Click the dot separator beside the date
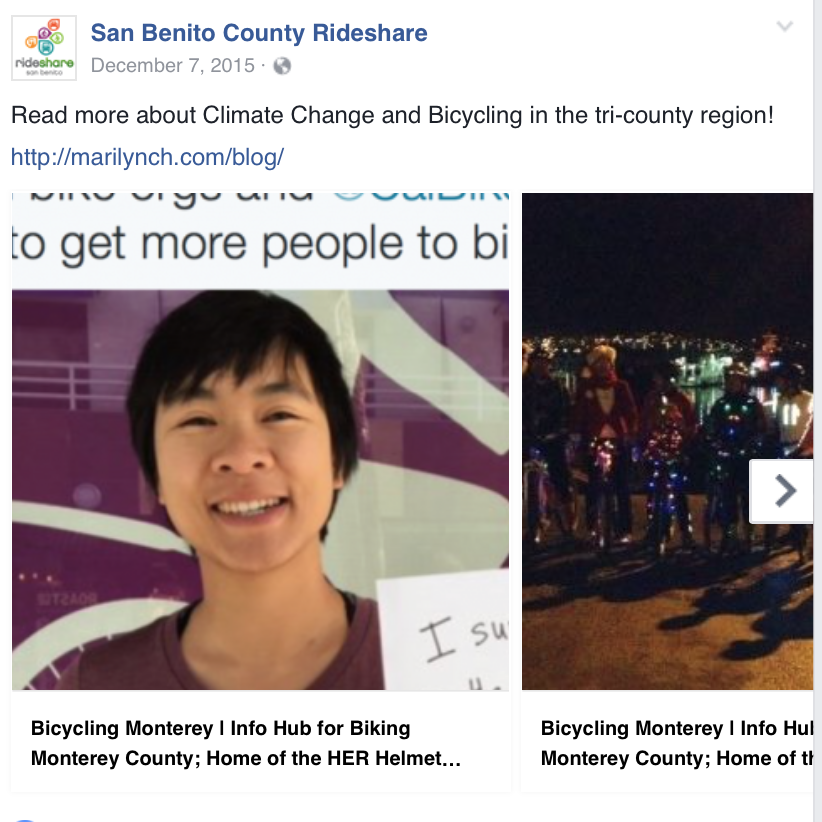This screenshot has height=822, width=822. [x=264, y=66]
